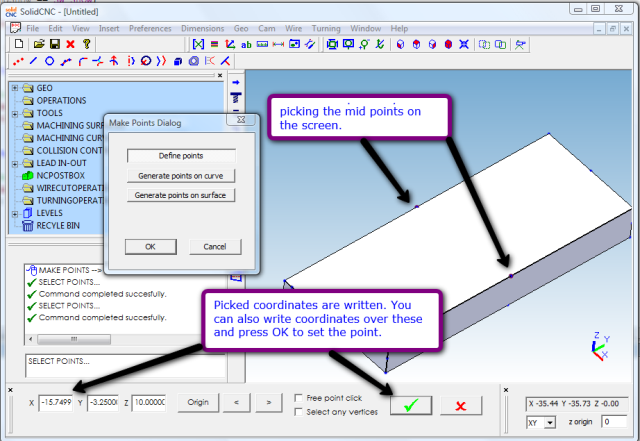Click Generate points on curve button

click(x=181, y=175)
